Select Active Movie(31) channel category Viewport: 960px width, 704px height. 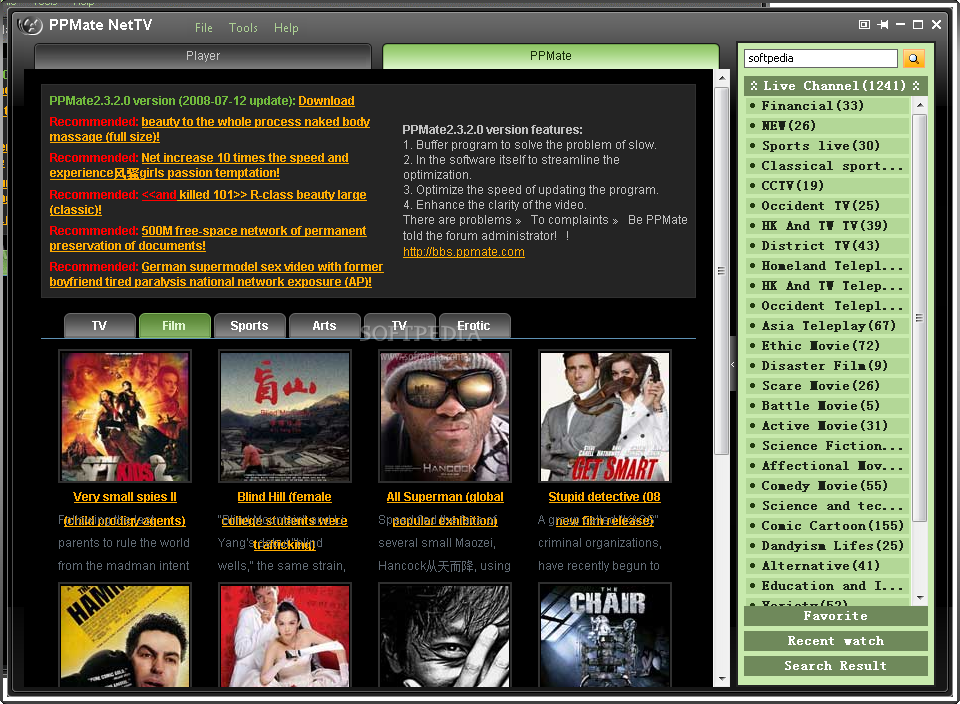pyautogui.click(x=828, y=425)
